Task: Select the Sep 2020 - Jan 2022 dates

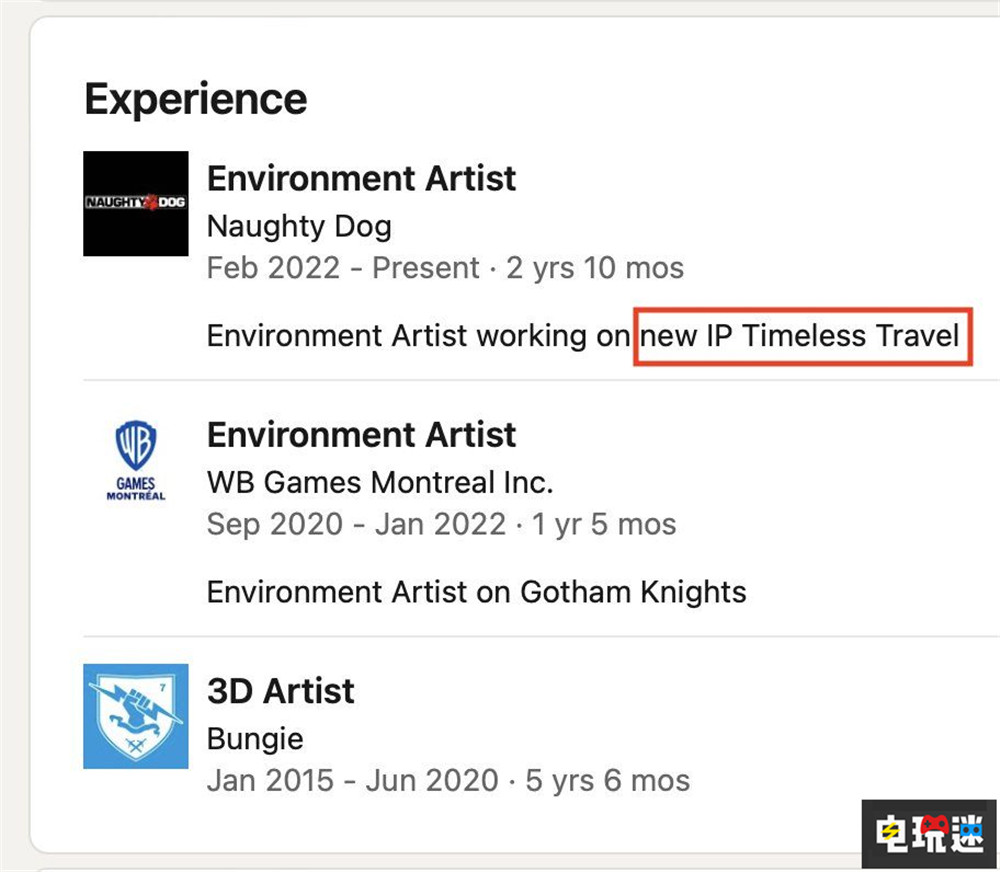Action: pos(357,524)
